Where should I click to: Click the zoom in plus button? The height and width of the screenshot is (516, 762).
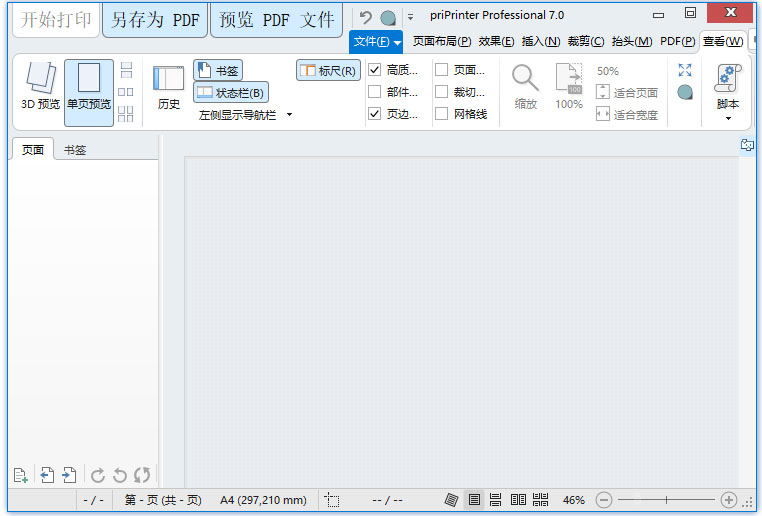point(728,499)
